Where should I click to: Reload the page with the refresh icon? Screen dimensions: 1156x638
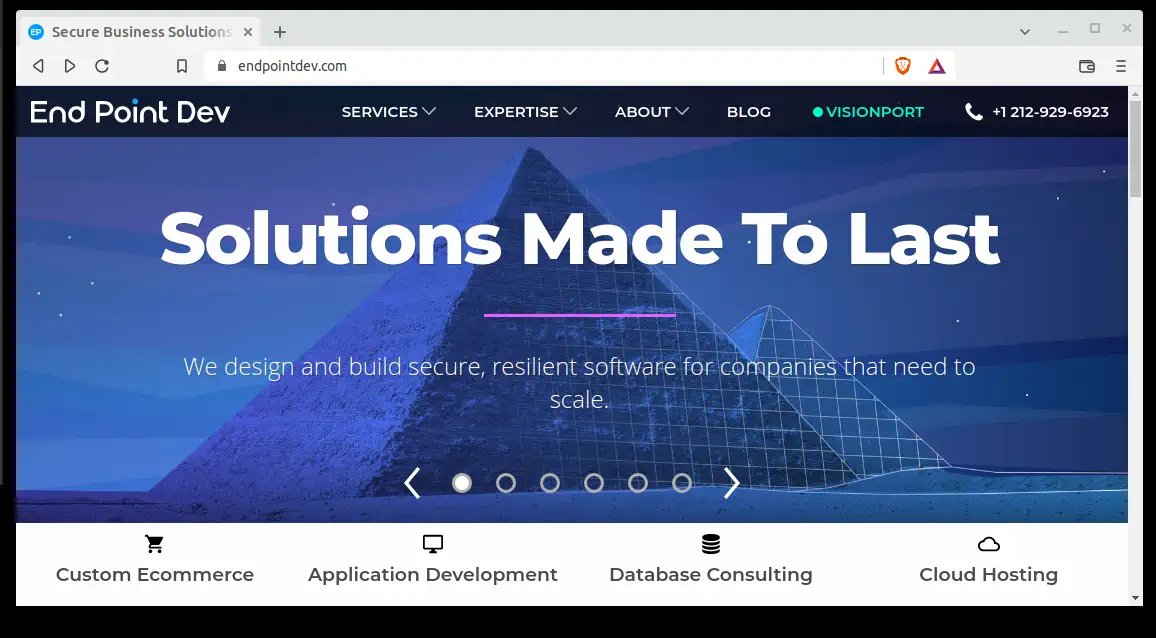click(102, 66)
